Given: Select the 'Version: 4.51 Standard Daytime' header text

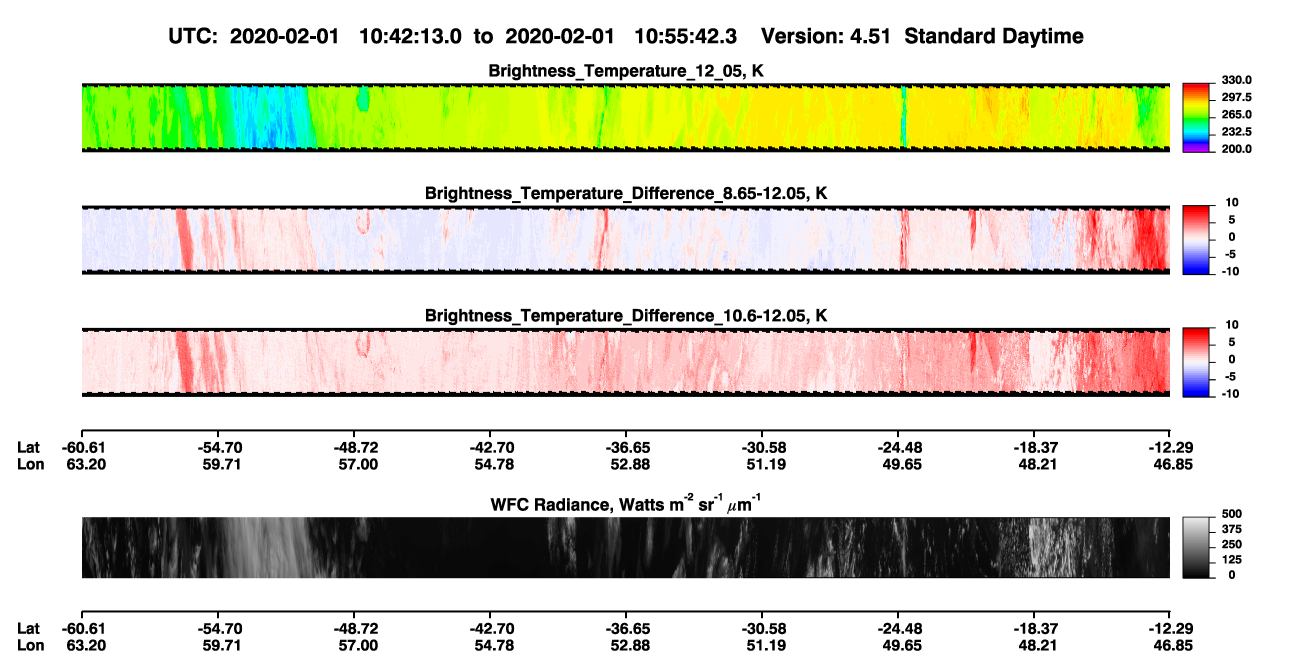Looking at the screenshot, I should pos(922,36).
